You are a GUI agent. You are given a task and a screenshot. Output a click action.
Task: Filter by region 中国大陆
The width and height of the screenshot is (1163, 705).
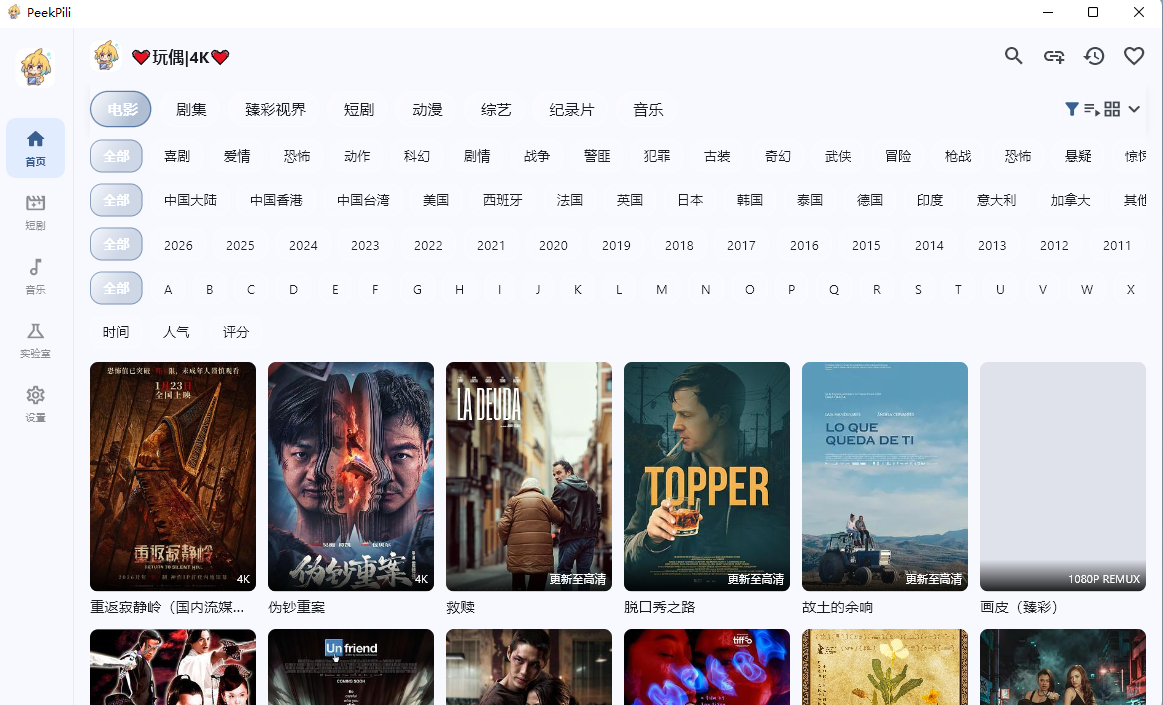click(191, 200)
